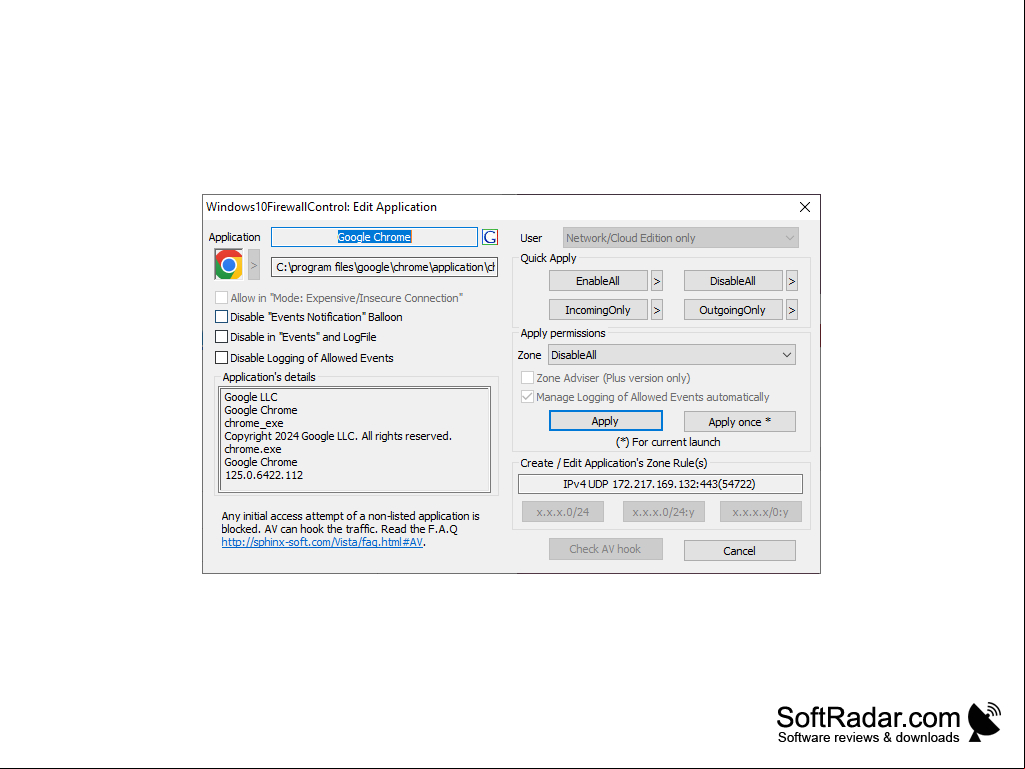Click the x.x.x.x/0:y rule button
1025x769 pixels.
760,512
